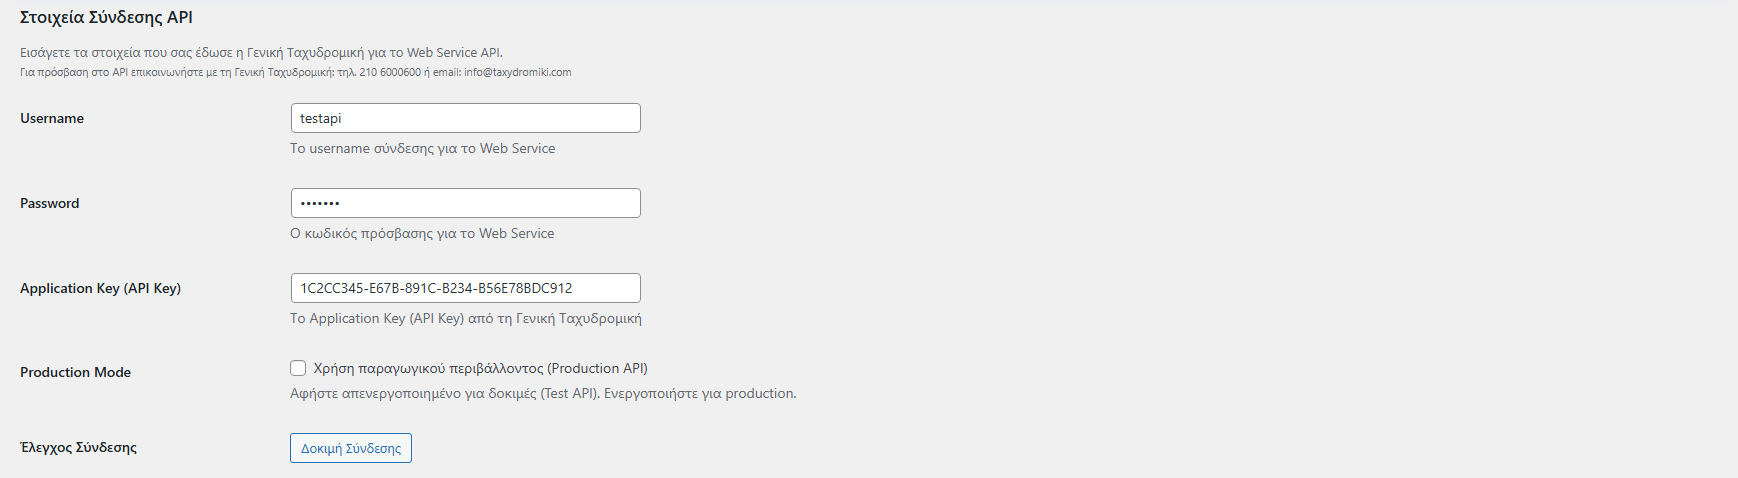Click the Application Key (API Key) text field

(x=465, y=288)
